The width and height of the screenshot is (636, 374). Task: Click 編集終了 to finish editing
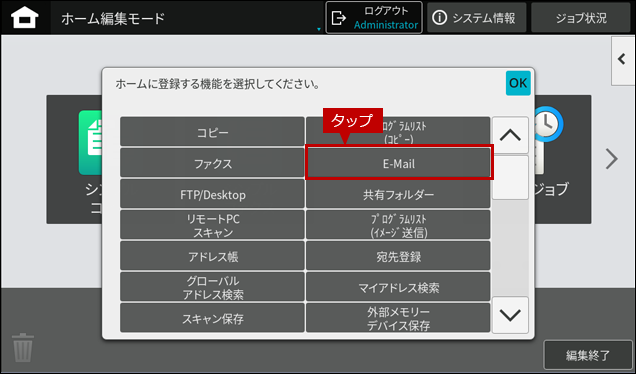(588, 355)
